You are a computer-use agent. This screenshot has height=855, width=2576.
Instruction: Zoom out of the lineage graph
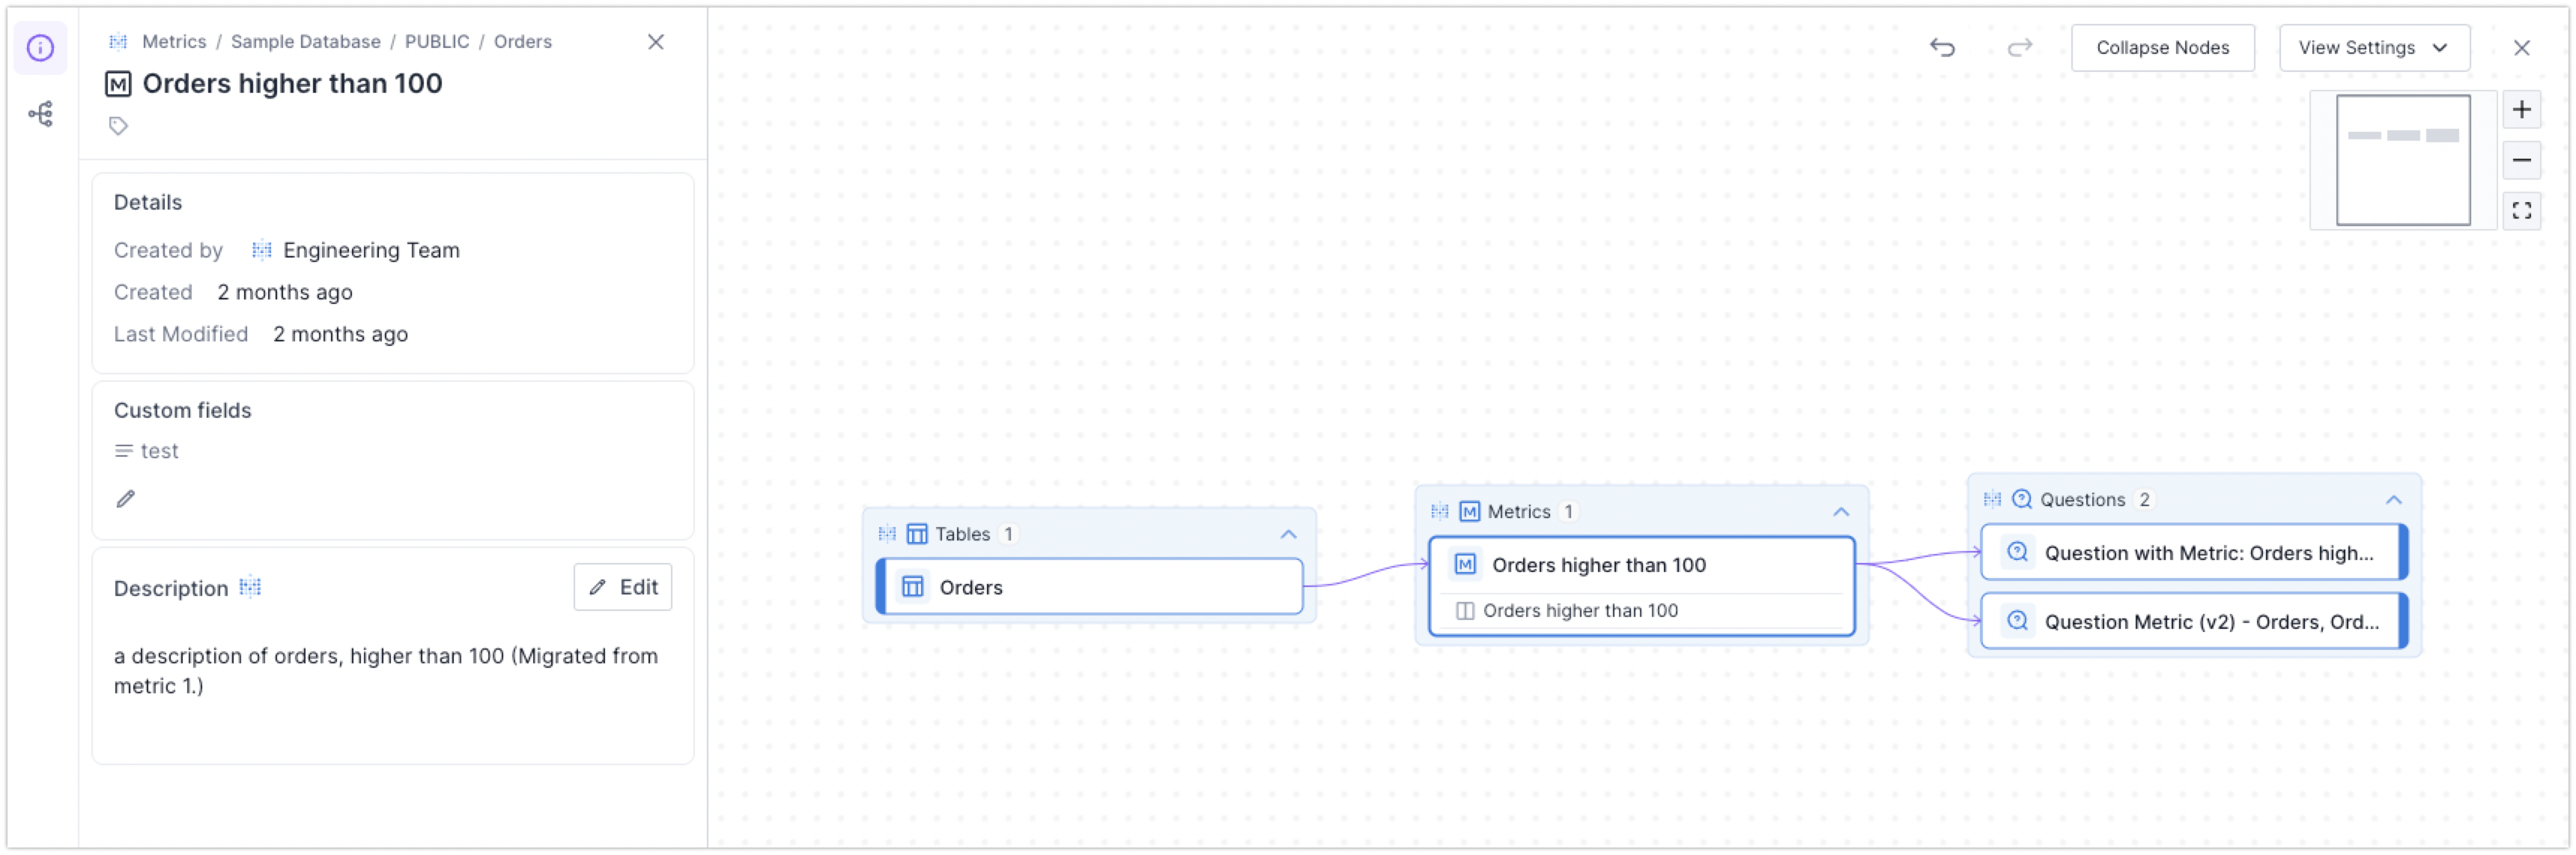tap(2521, 160)
